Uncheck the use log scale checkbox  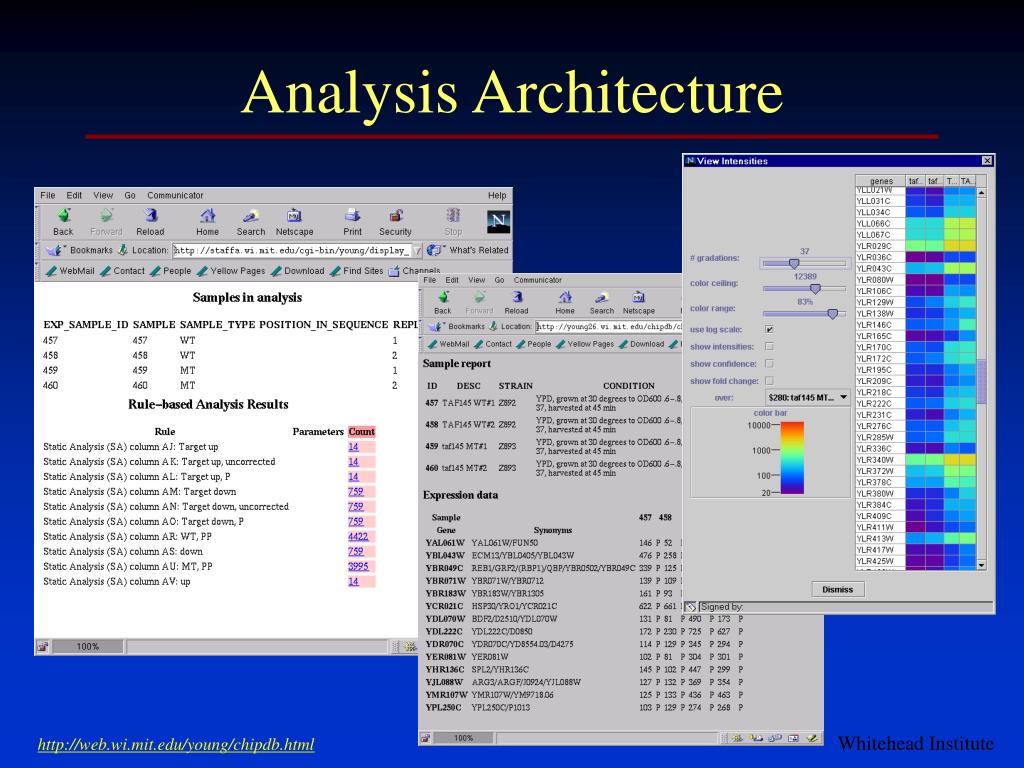(769, 329)
